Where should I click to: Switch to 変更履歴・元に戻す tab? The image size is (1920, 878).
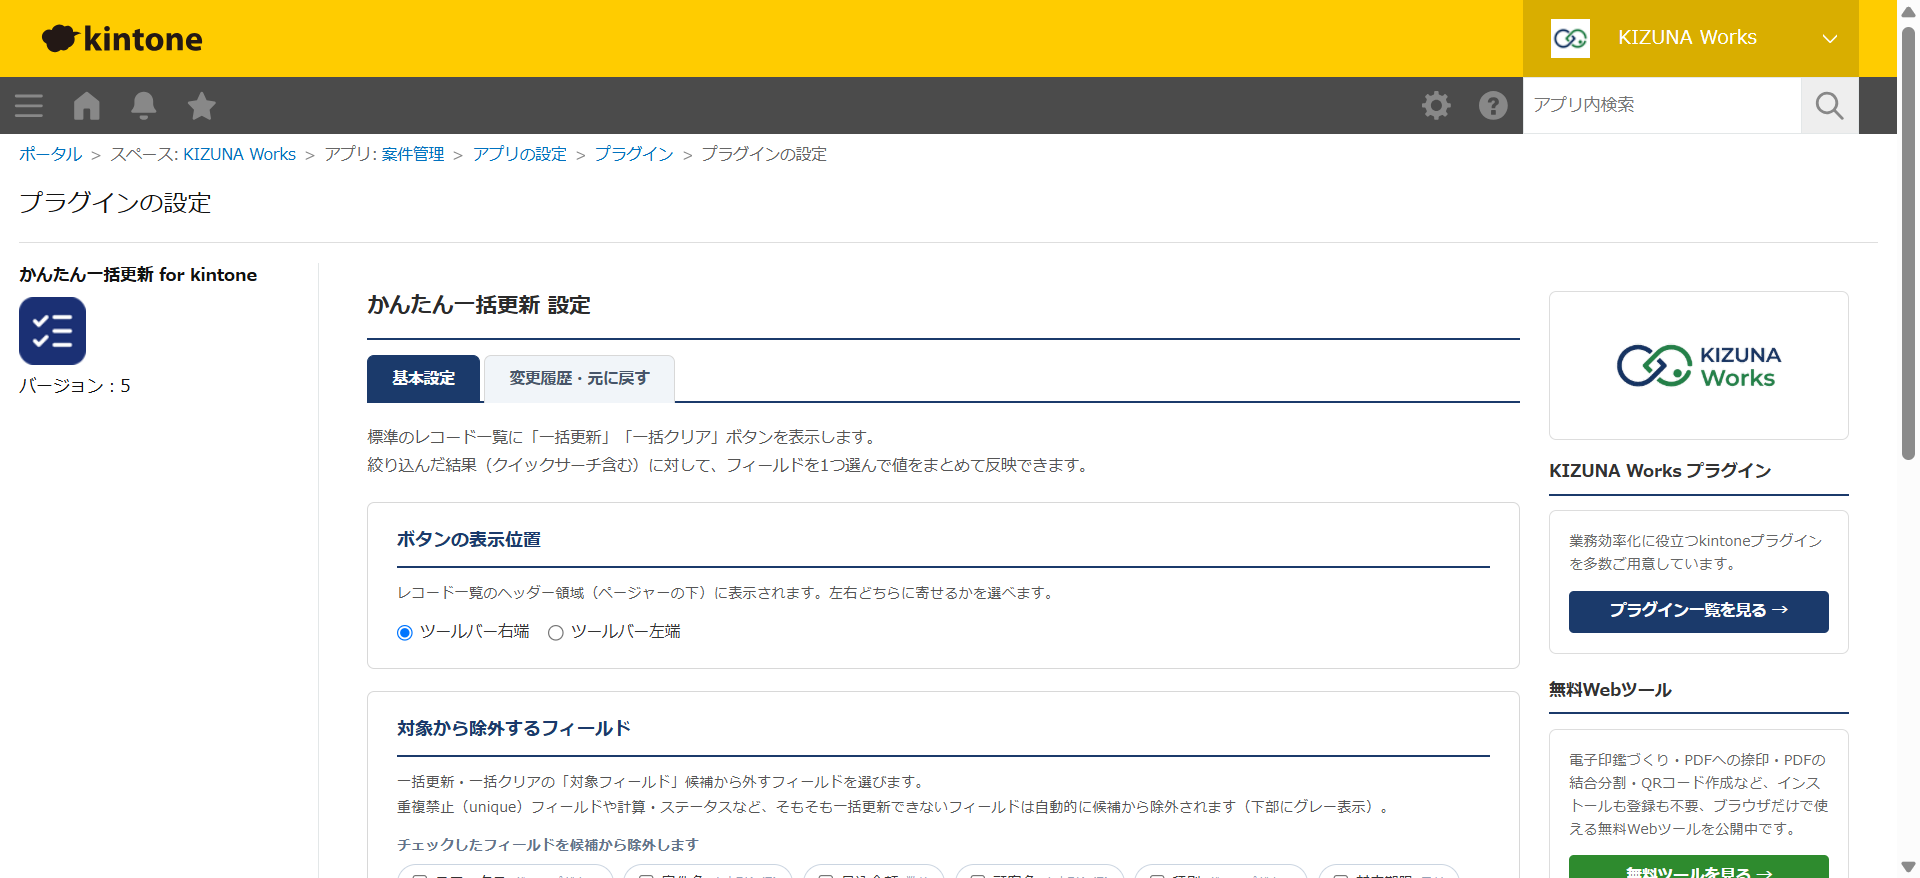579,378
